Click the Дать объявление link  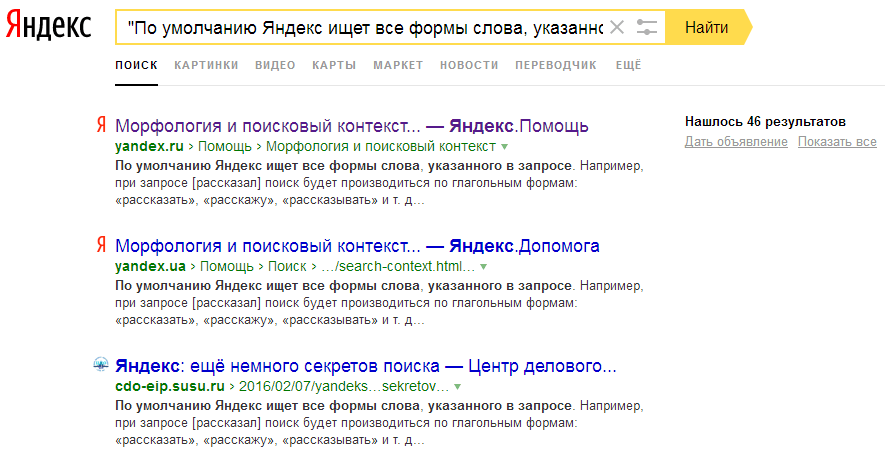[x=736, y=142]
